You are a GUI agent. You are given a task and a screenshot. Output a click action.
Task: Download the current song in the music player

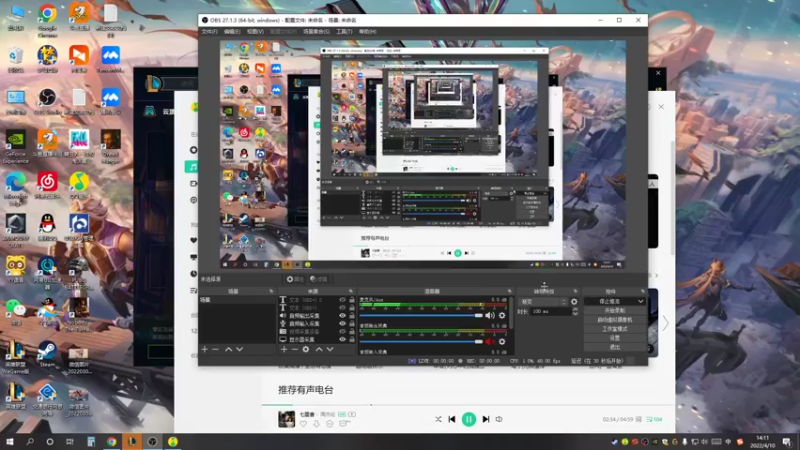316,423
